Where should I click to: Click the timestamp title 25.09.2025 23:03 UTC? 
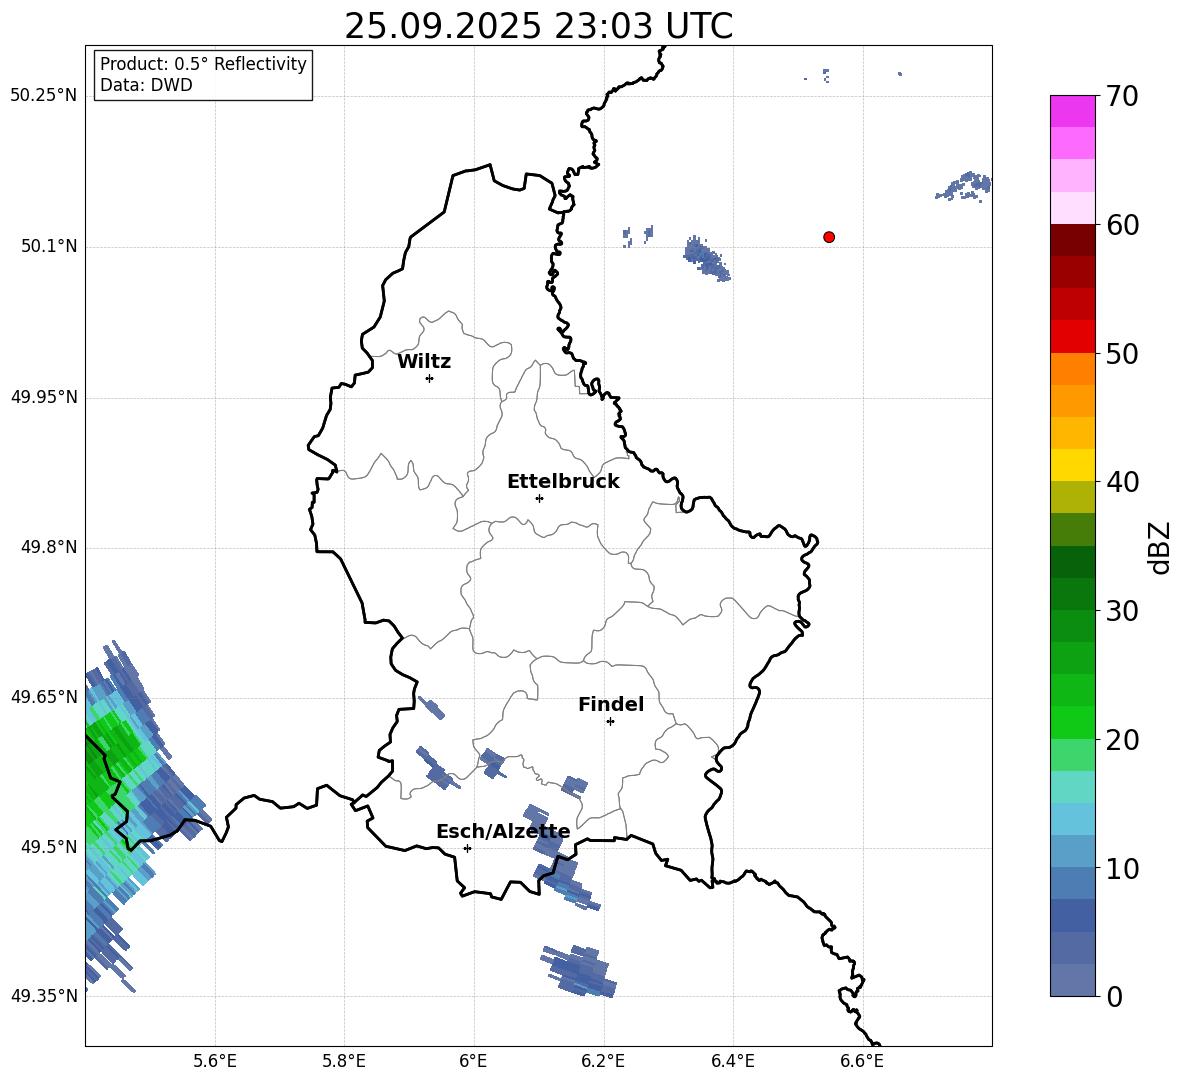click(x=538, y=26)
